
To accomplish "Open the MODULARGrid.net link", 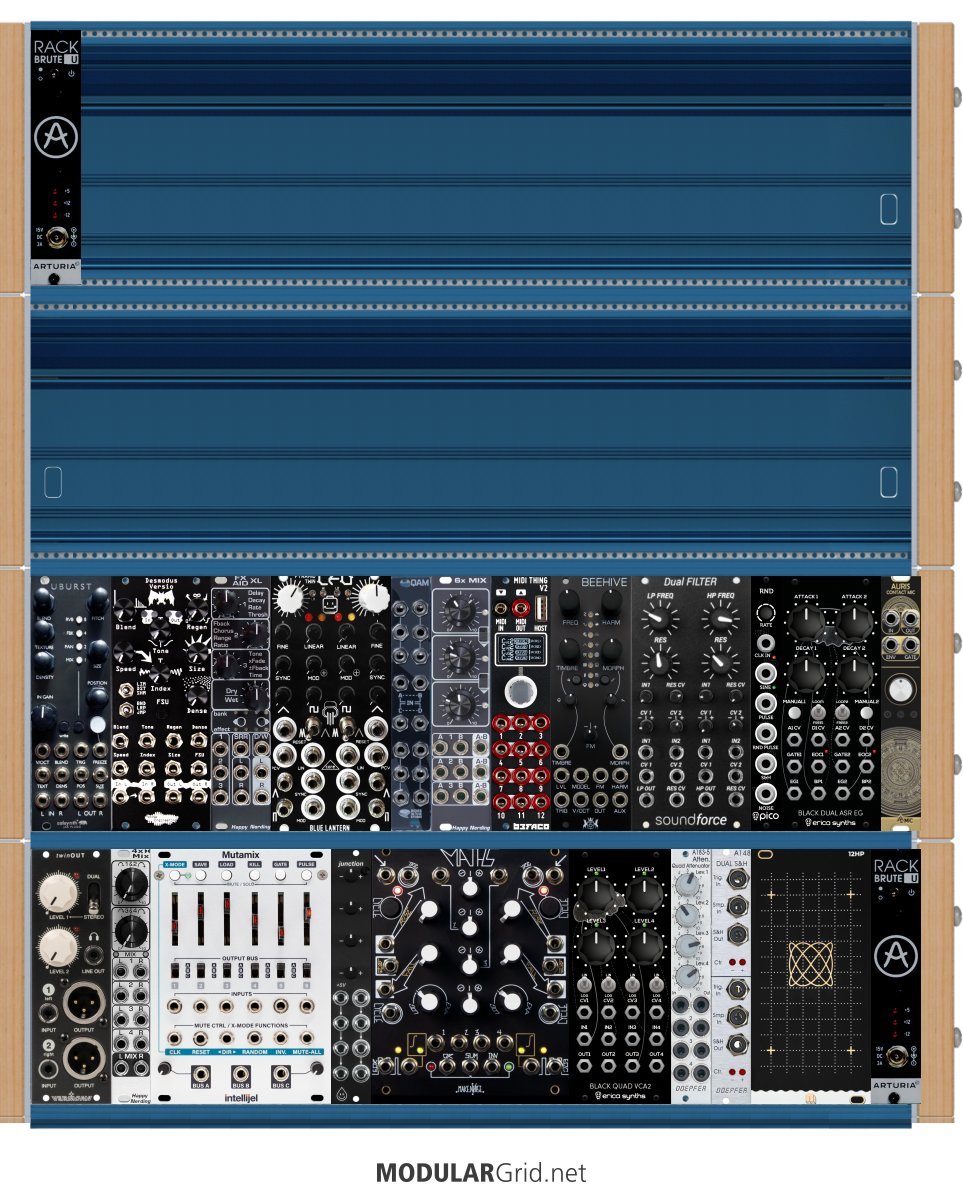I will pyautogui.click(x=481, y=1173).
